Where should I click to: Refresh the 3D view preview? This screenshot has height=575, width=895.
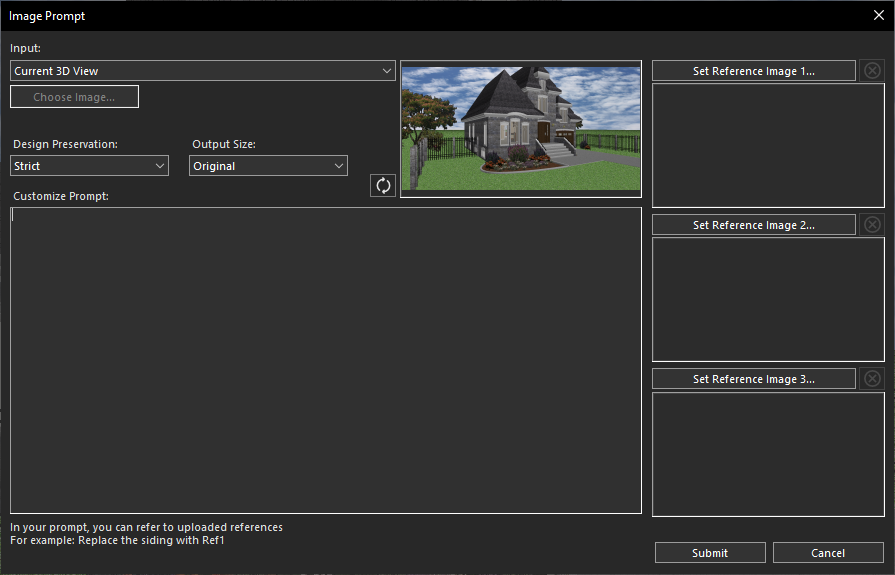(383, 186)
